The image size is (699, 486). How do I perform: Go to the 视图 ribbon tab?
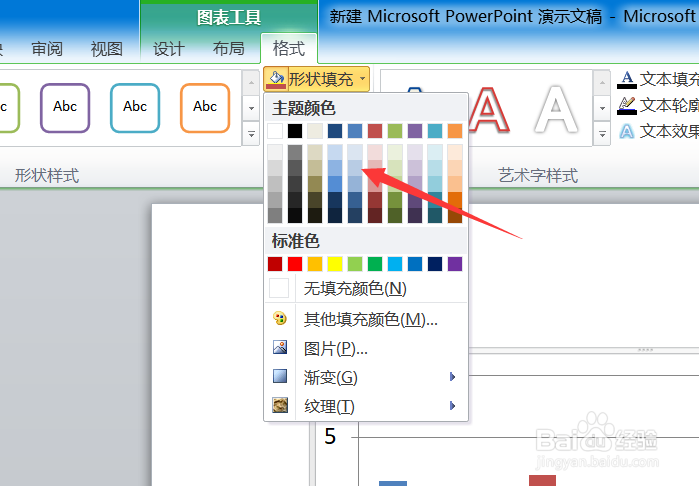coord(107,49)
